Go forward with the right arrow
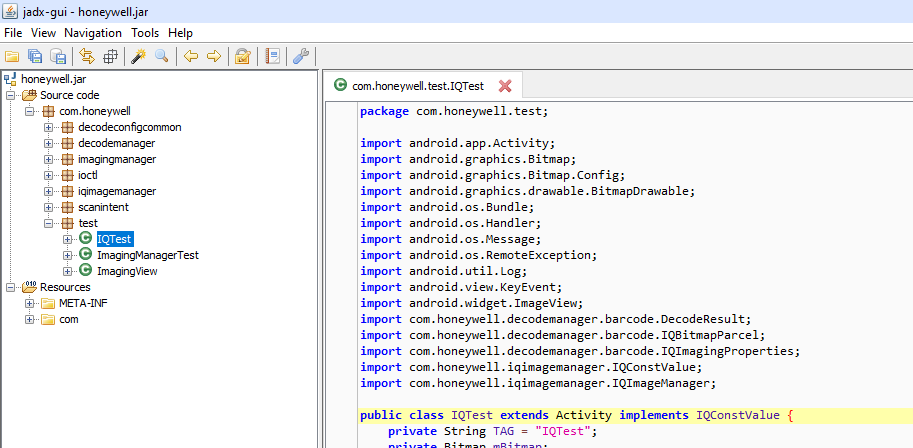Screen dimensions: 913x448 tap(214, 56)
